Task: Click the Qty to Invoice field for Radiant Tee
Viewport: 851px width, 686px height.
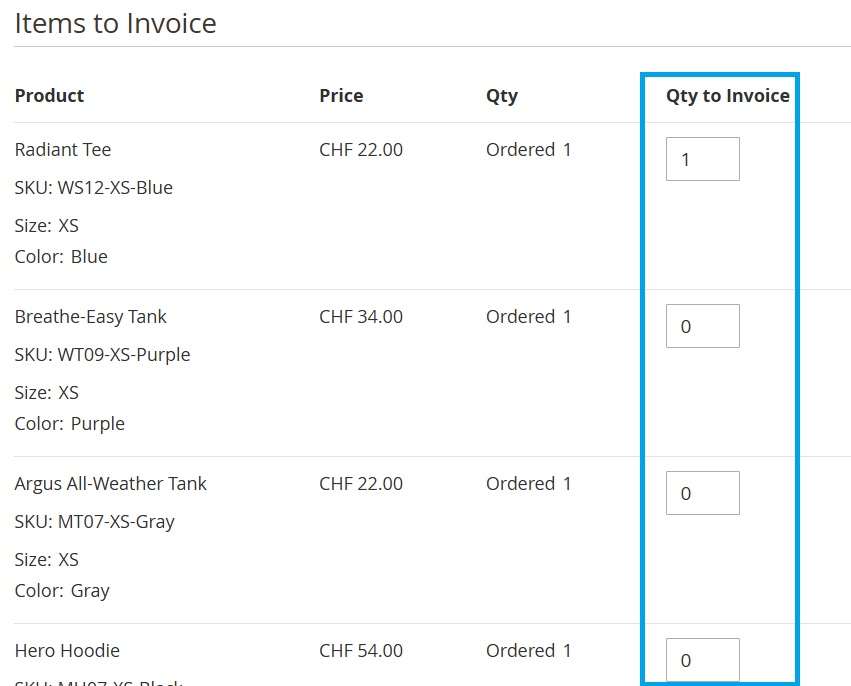Action: pos(702,159)
